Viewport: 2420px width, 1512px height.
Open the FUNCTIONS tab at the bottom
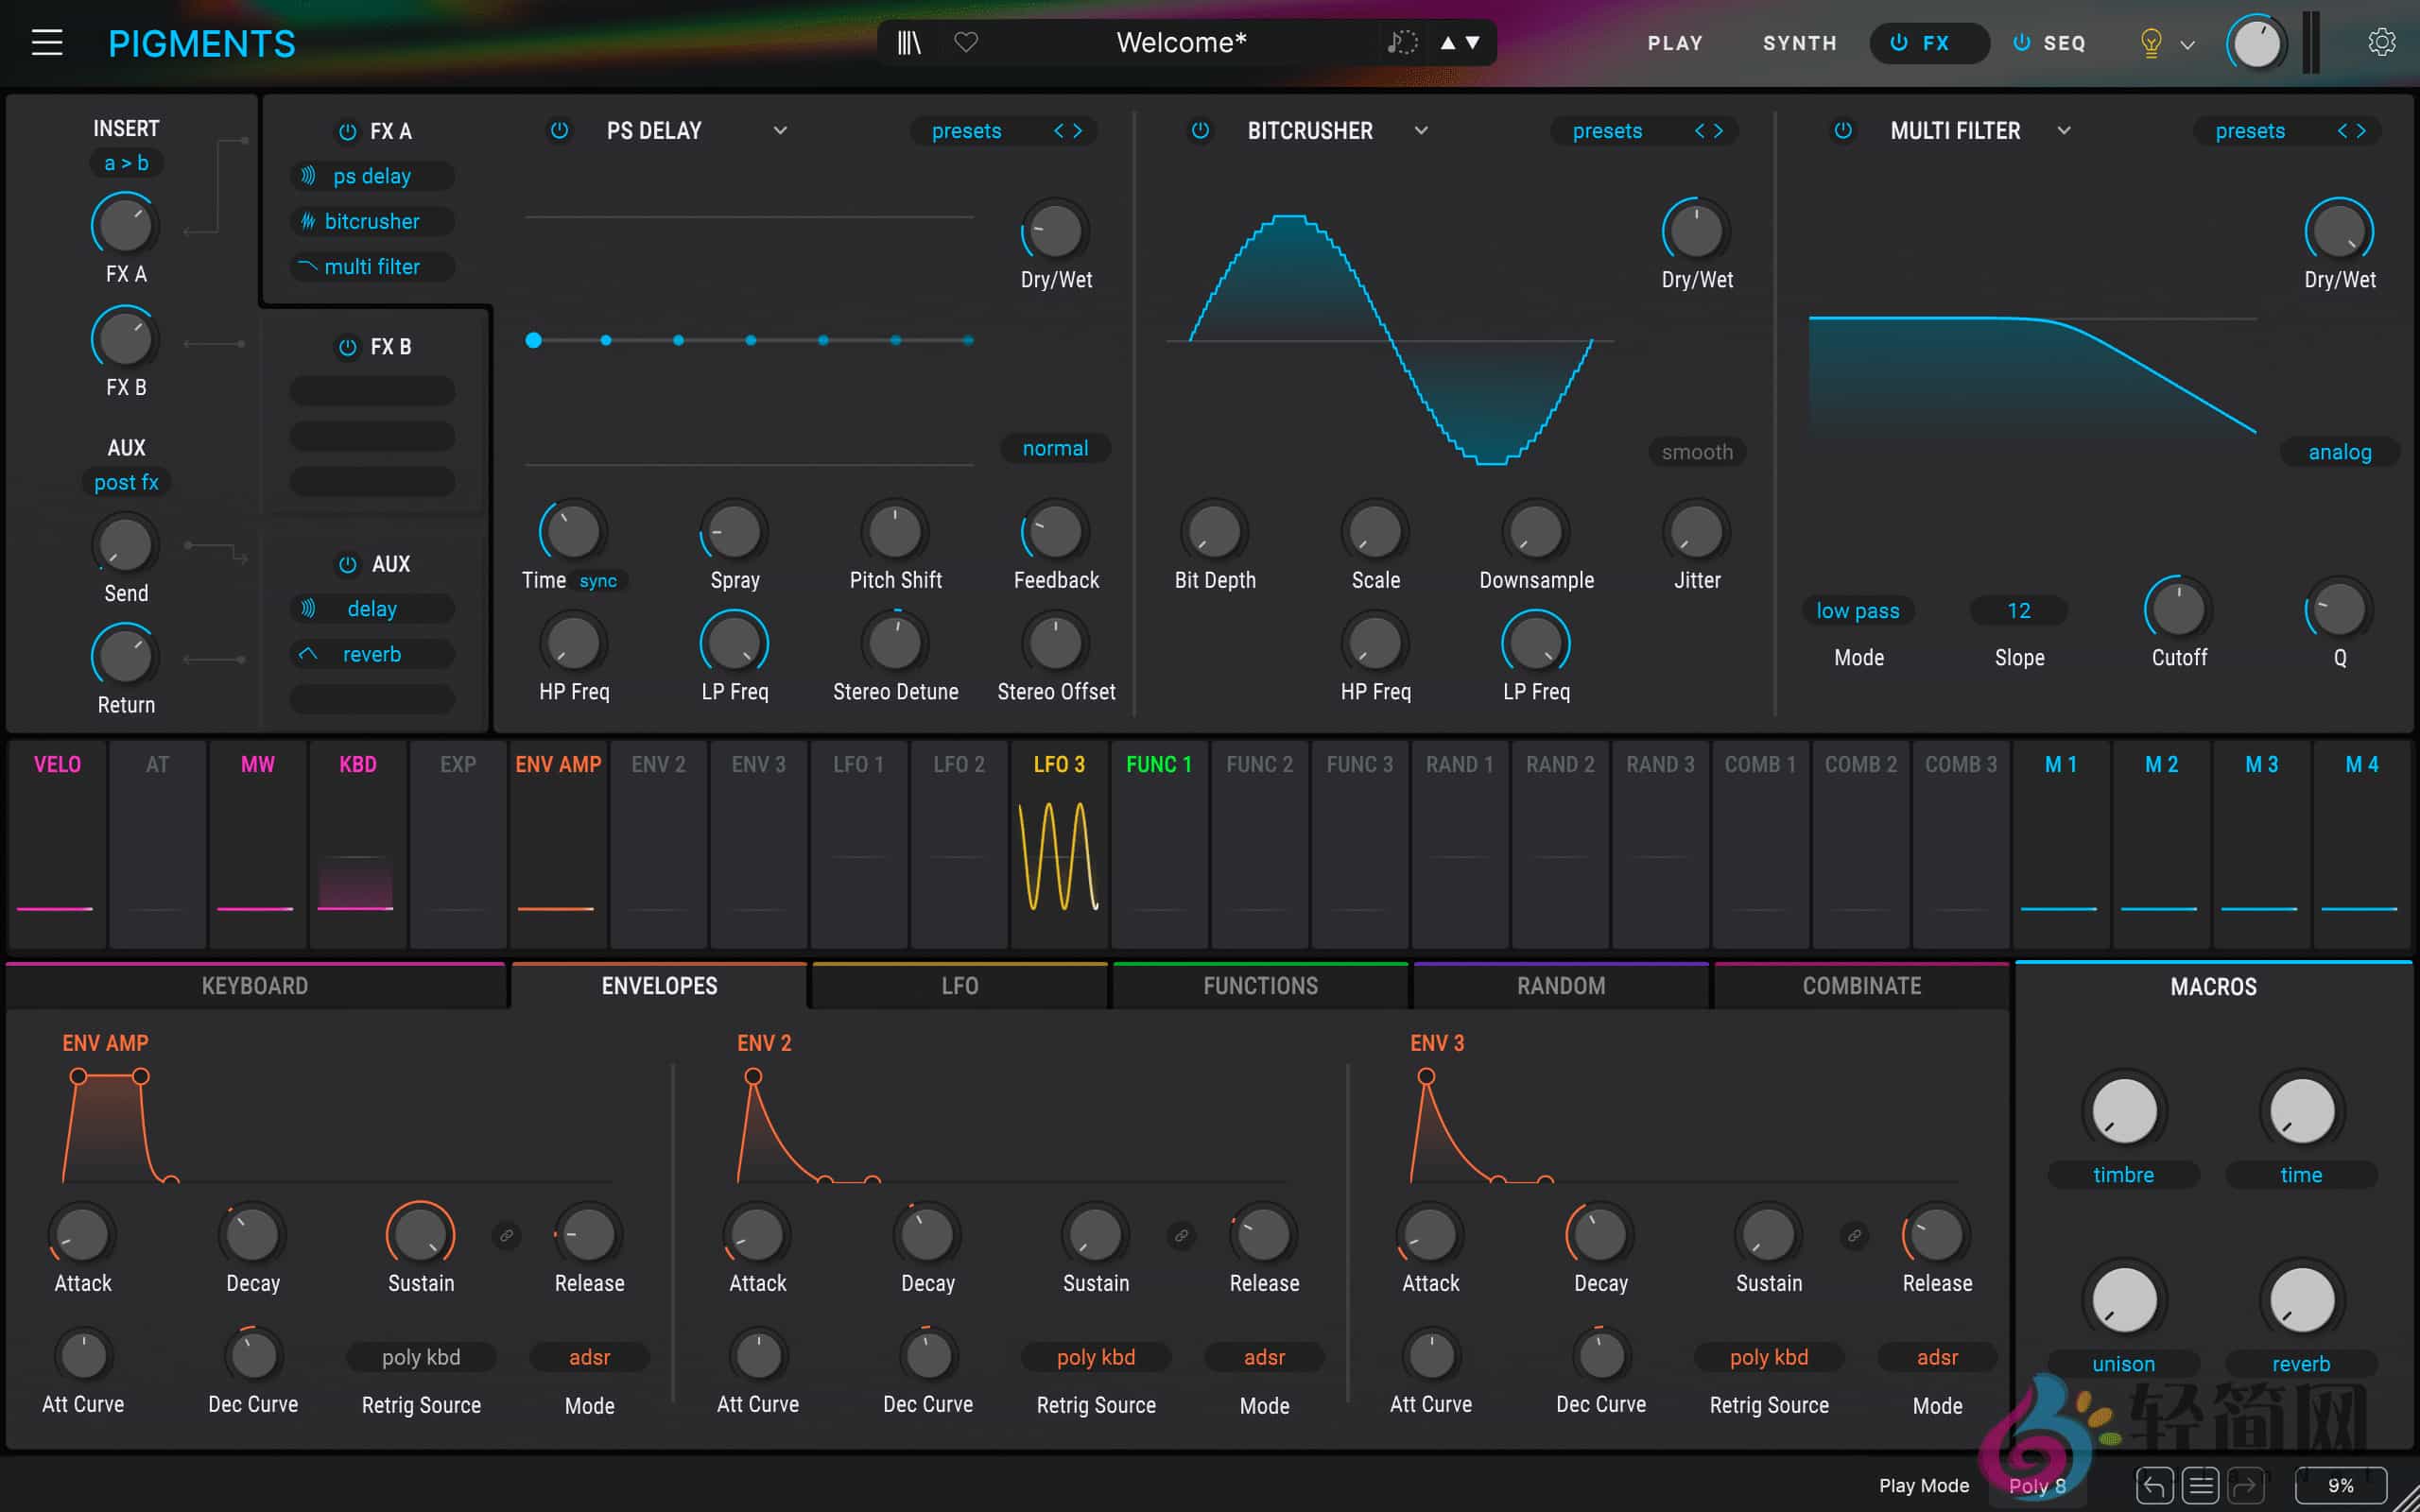(1259, 985)
